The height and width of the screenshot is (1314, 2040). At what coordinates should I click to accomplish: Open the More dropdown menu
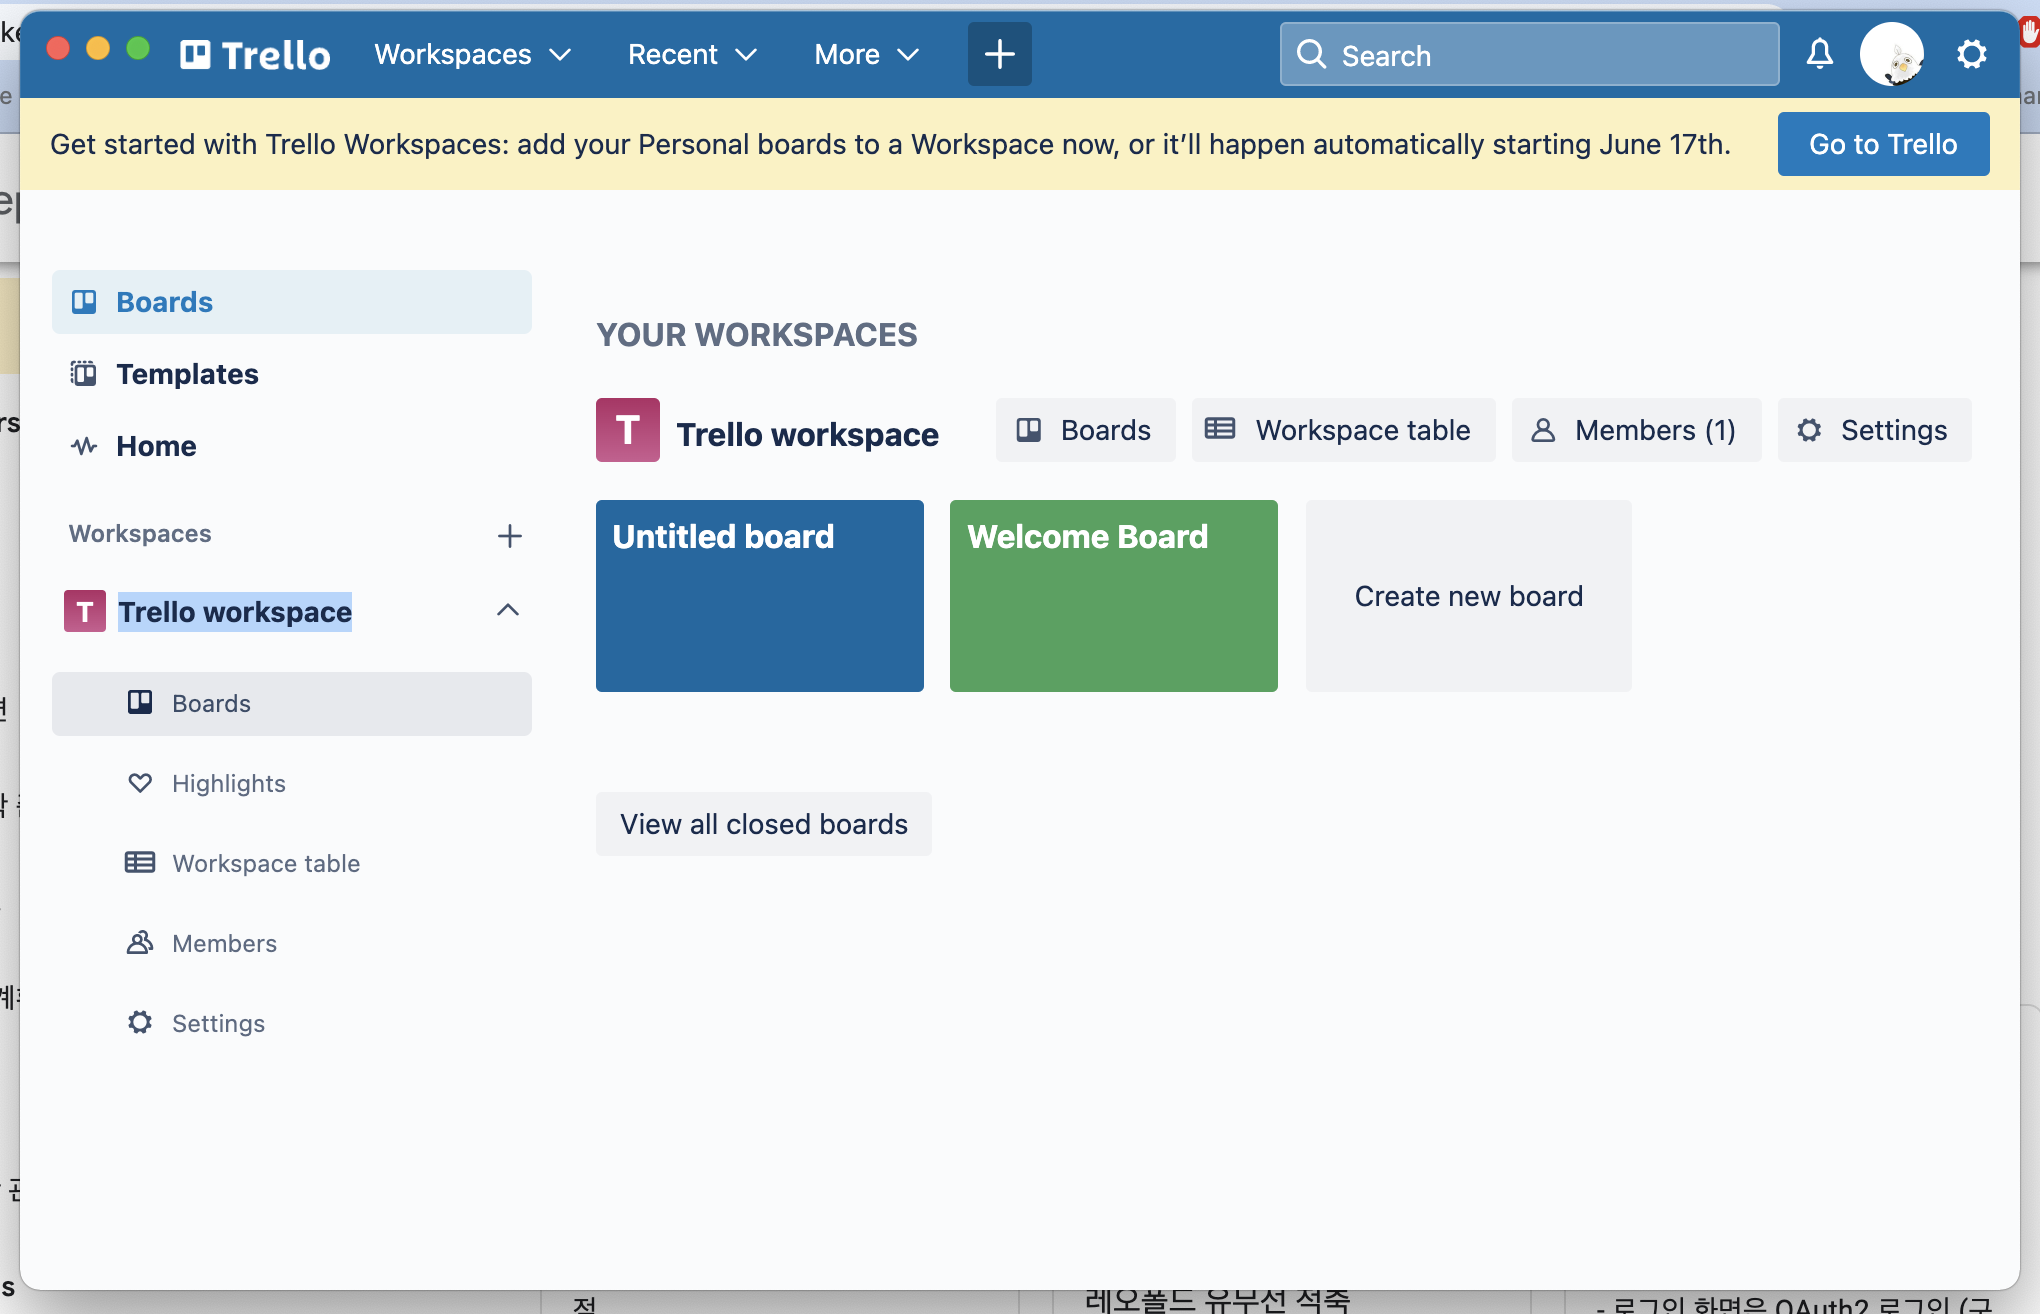click(866, 54)
